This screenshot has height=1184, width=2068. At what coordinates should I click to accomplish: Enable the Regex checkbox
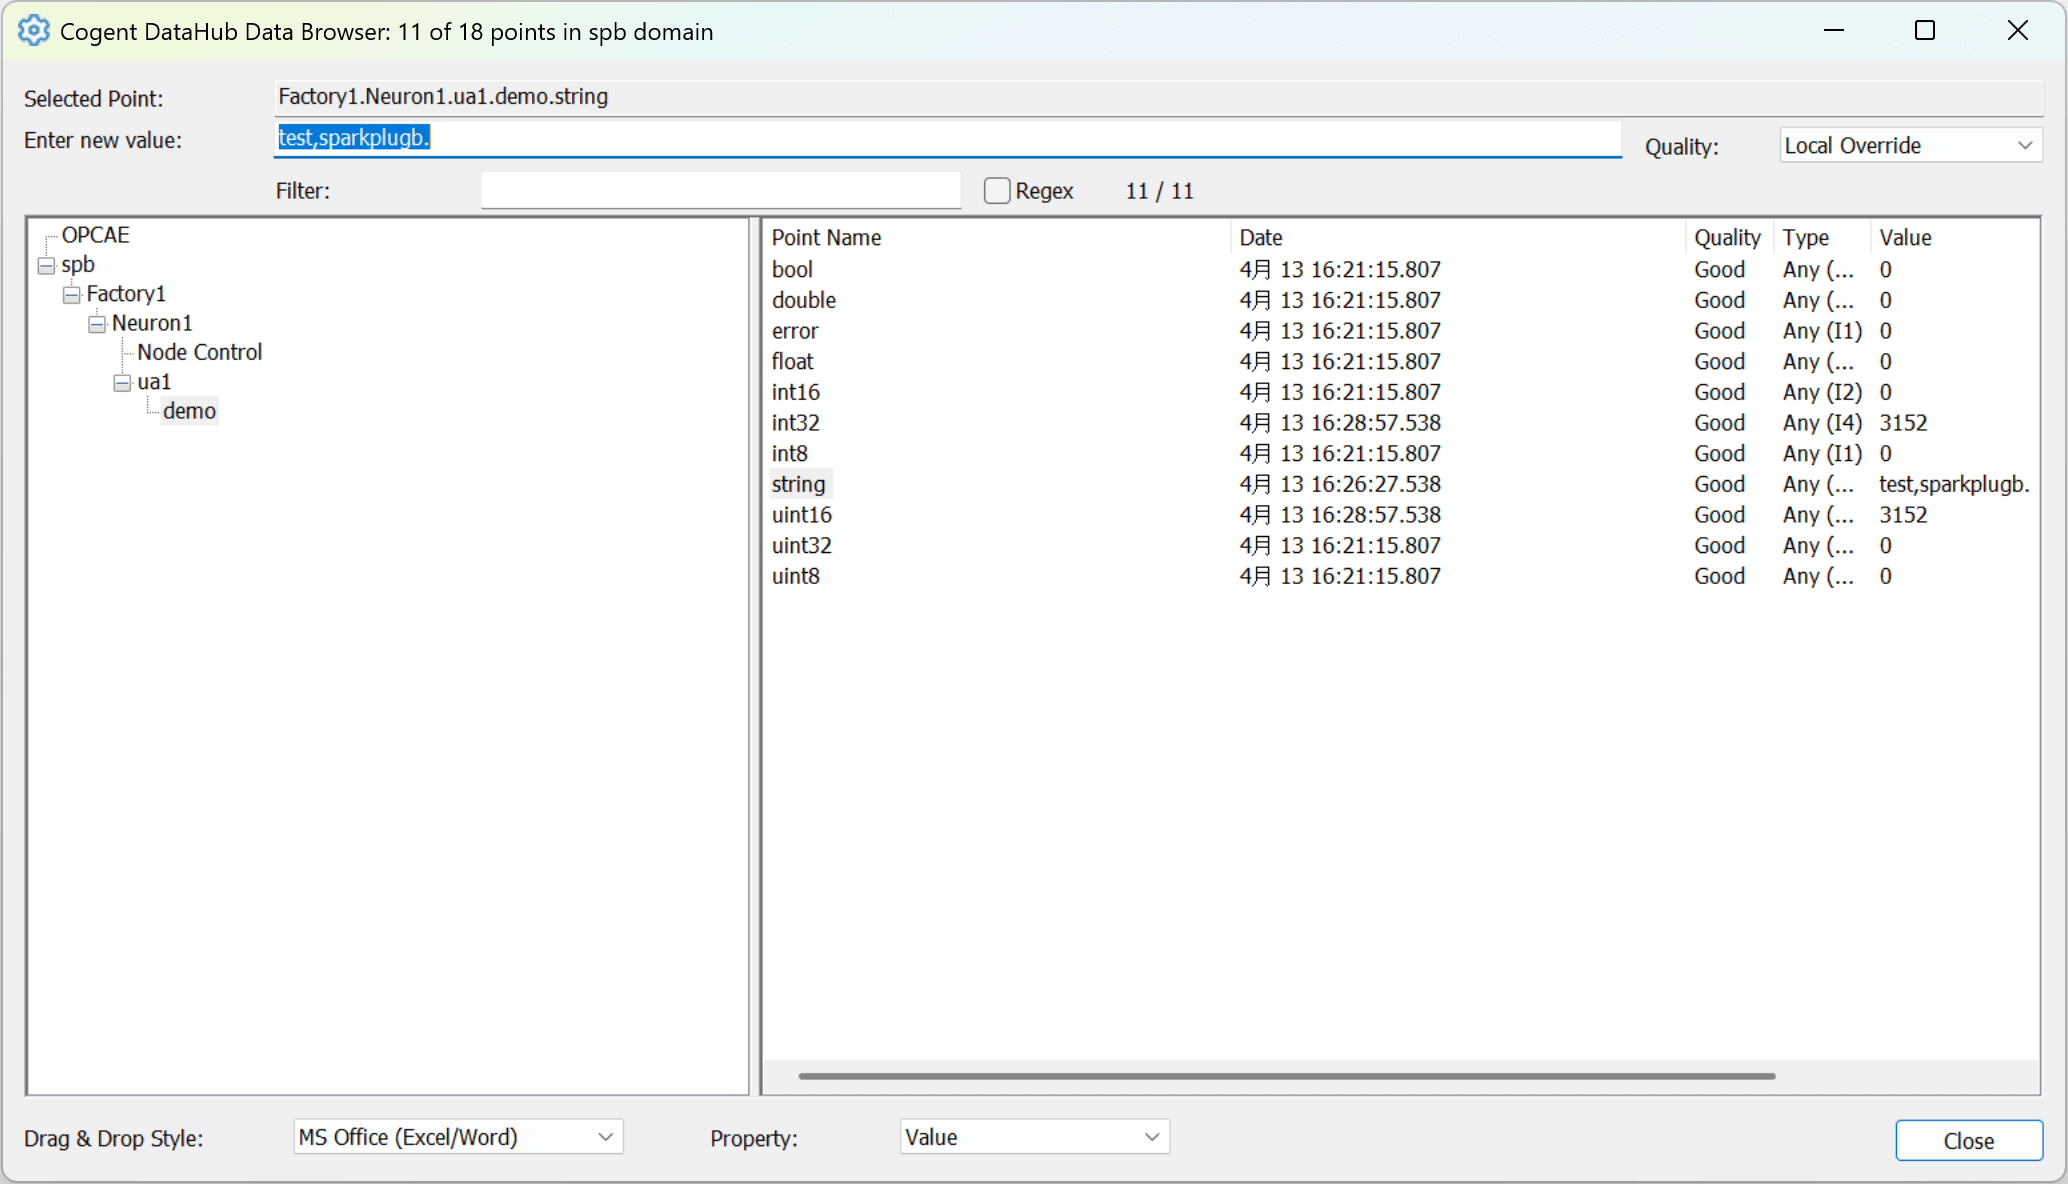[x=997, y=191]
